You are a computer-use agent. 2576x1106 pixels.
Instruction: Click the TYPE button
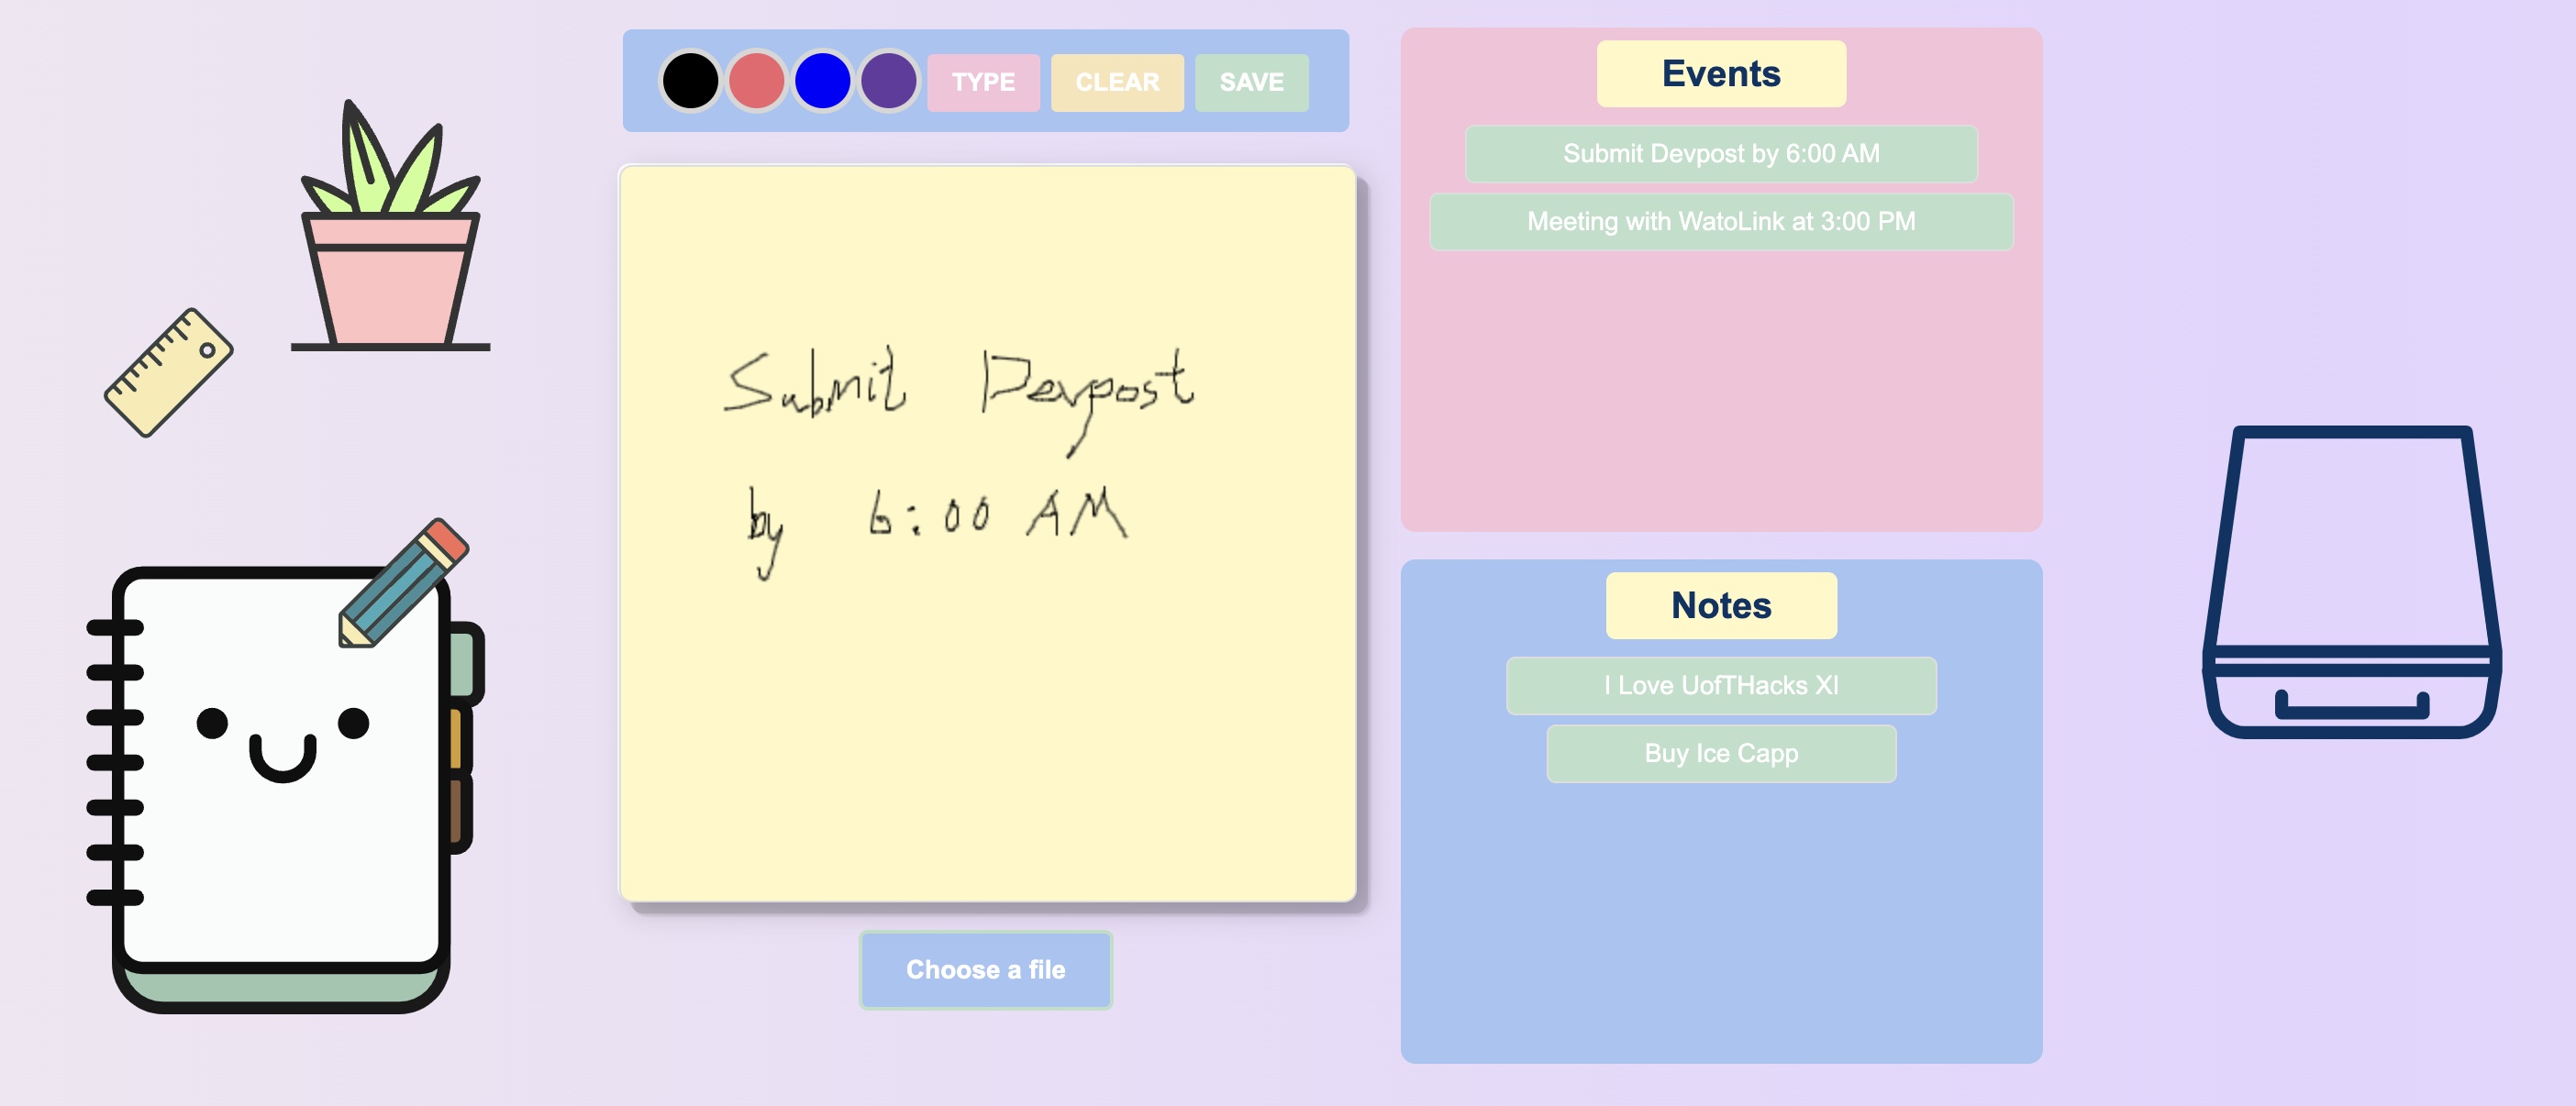point(983,82)
